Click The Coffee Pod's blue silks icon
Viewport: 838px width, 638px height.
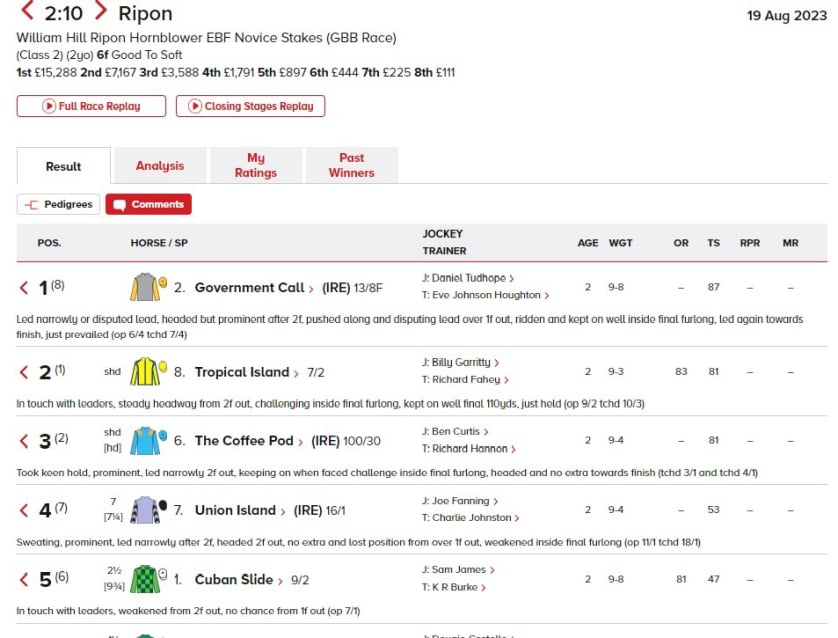(x=146, y=441)
